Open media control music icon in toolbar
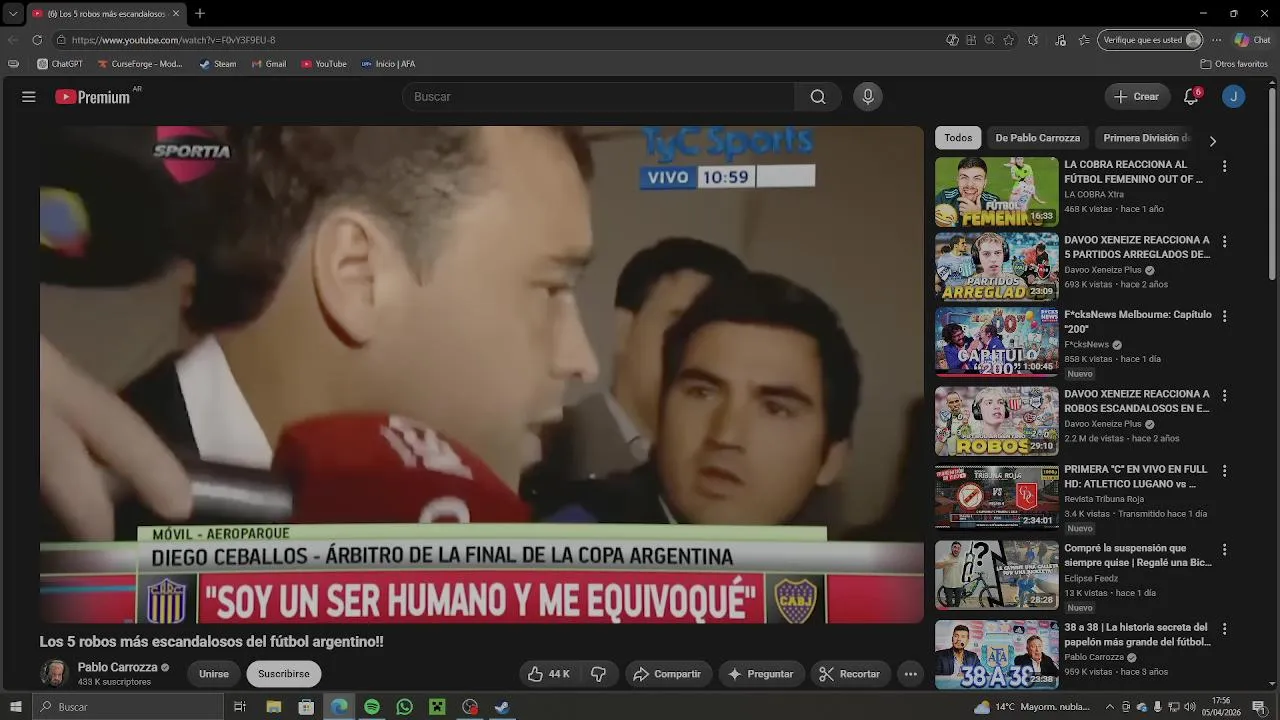Viewport: 1280px width, 720px height. click(x=1060, y=40)
